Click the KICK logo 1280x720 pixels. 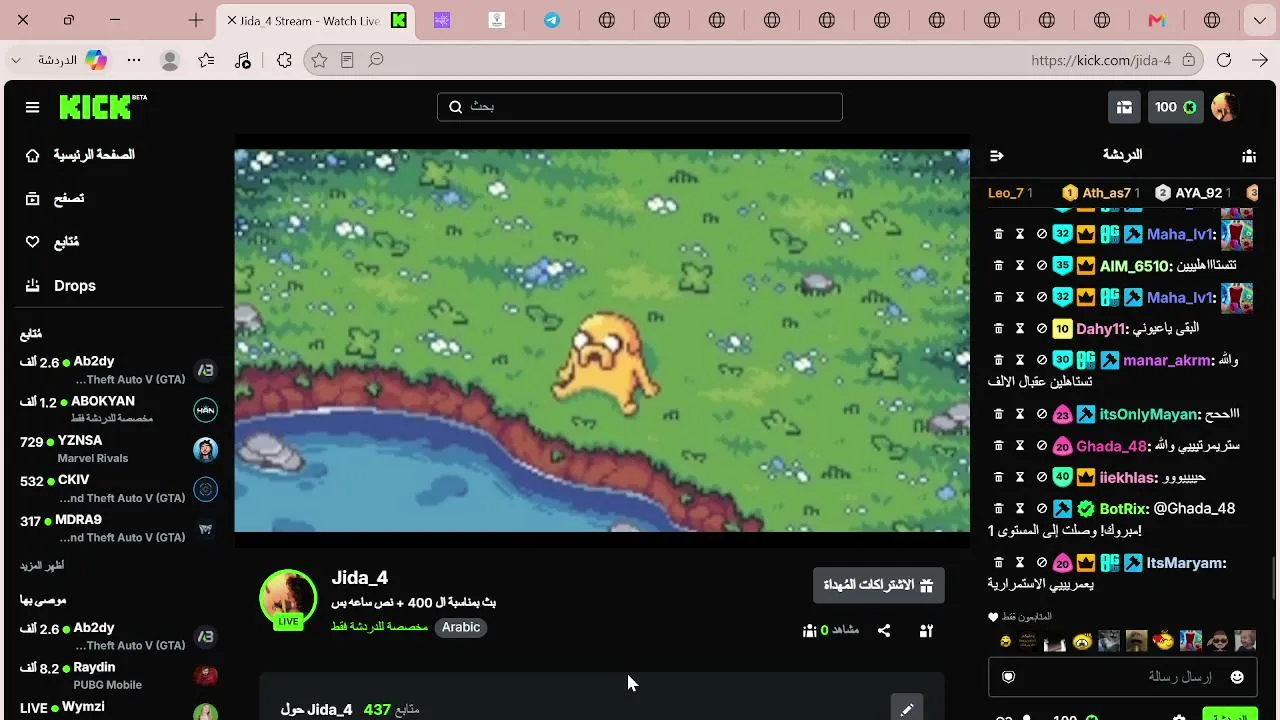tap(102, 106)
